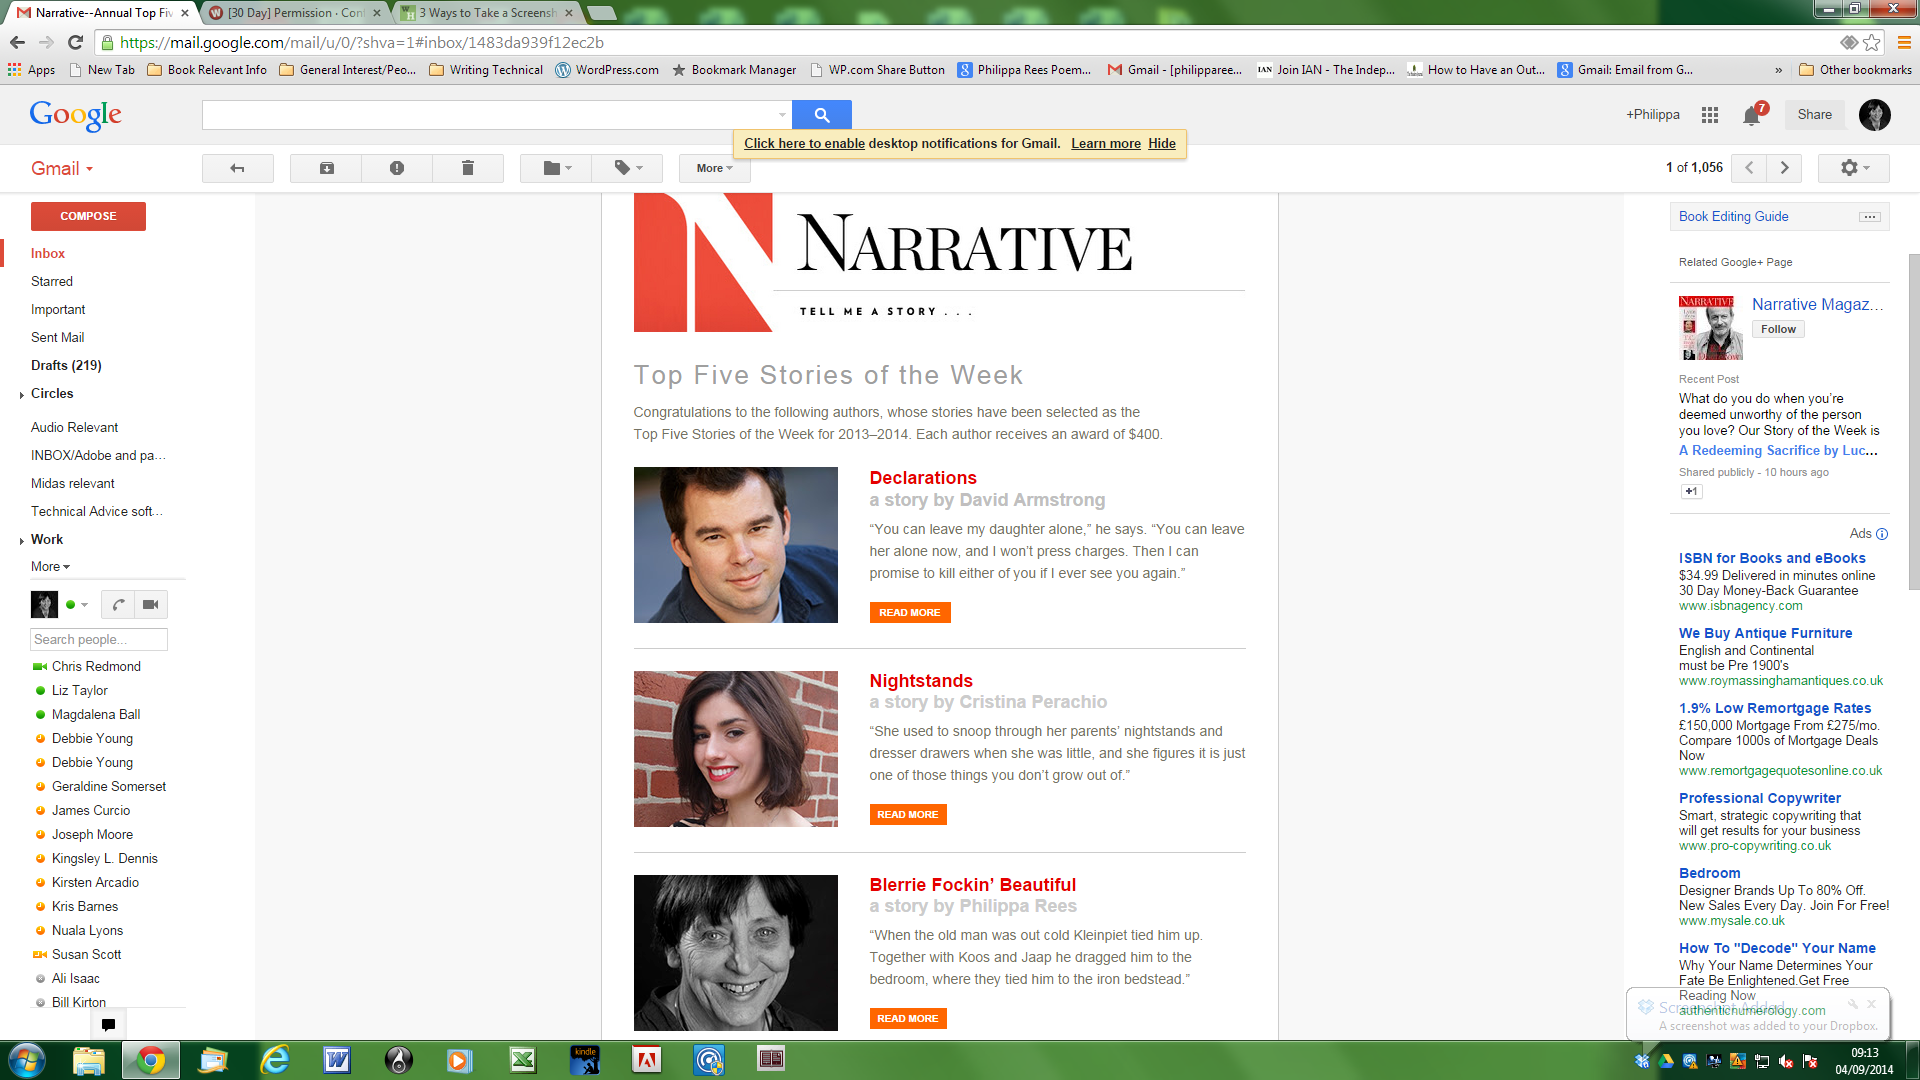Open the Settings gear dropdown
1920x1080 pixels.
pyautogui.click(x=1854, y=168)
